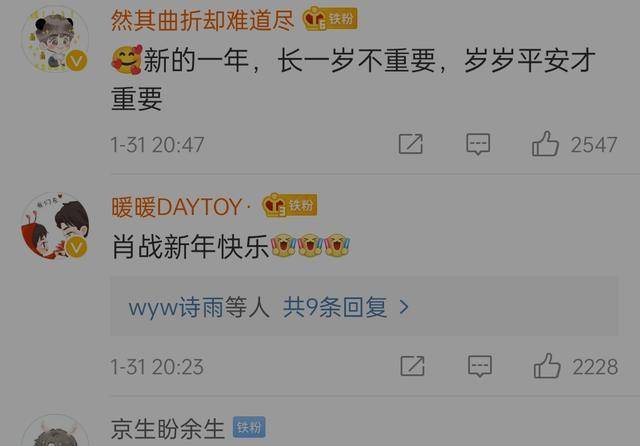Screen dimensions: 640x446
Task: View avatar of 京生盼余生
Action: pyautogui.click(x=55, y=430)
